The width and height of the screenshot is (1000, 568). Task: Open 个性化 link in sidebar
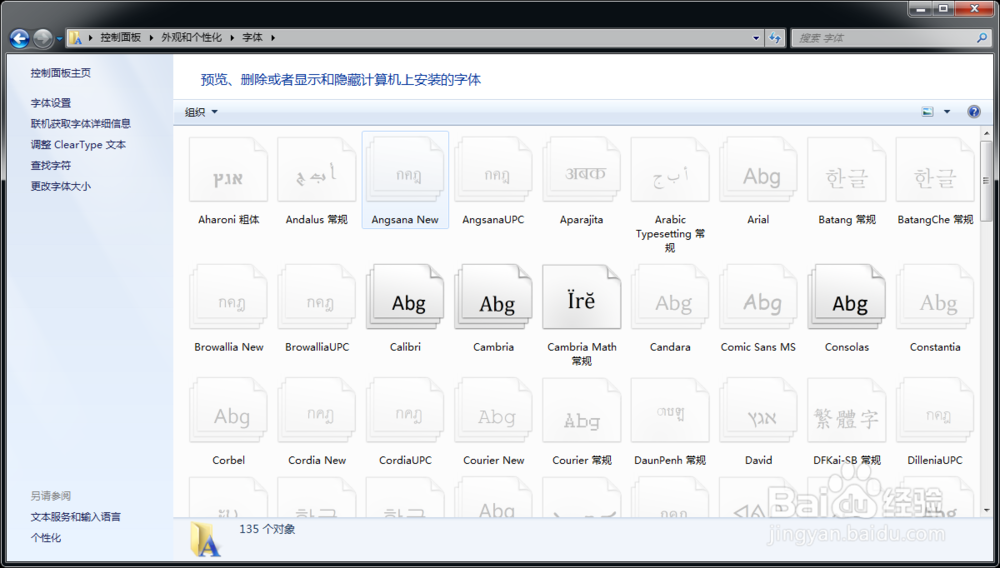pyautogui.click(x=46, y=538)
